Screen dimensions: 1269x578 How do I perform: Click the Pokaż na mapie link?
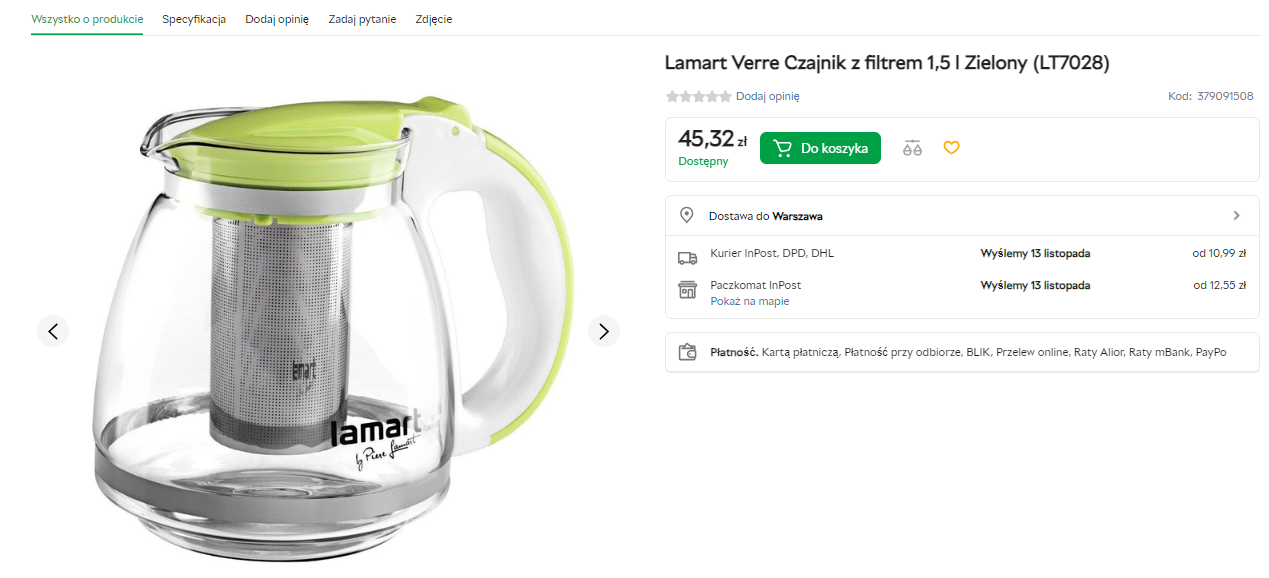click(749, 301)
